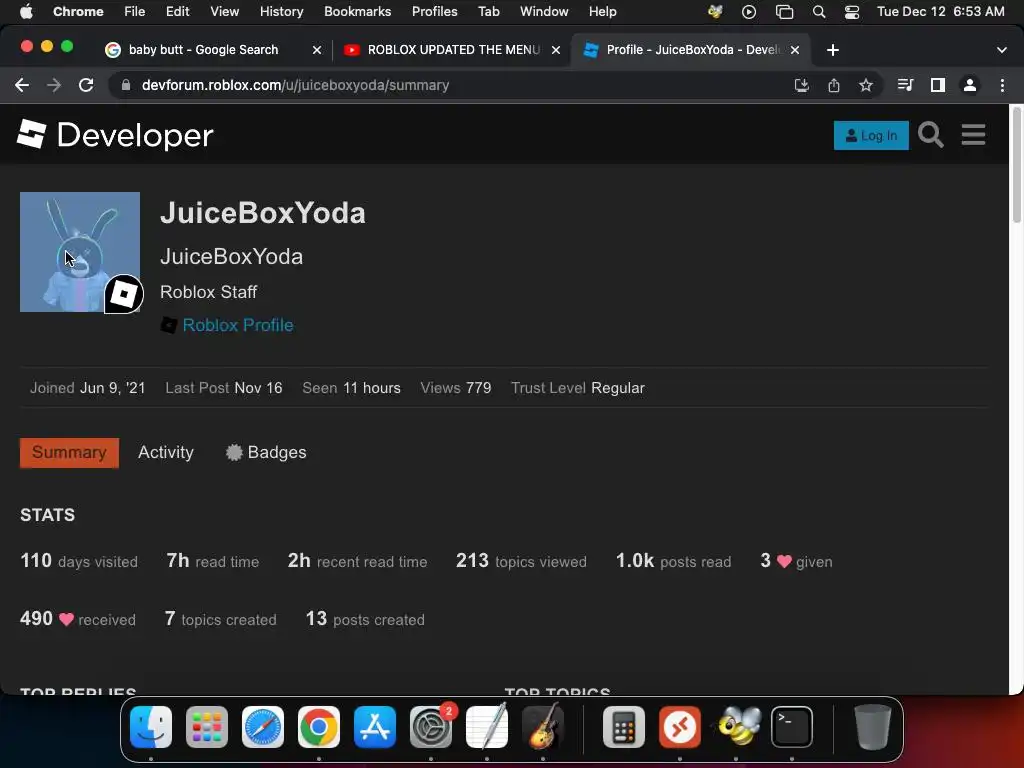1024x768 pixels.
Task: Open the Chrome profile avatar icon
Action: point(970,85)
